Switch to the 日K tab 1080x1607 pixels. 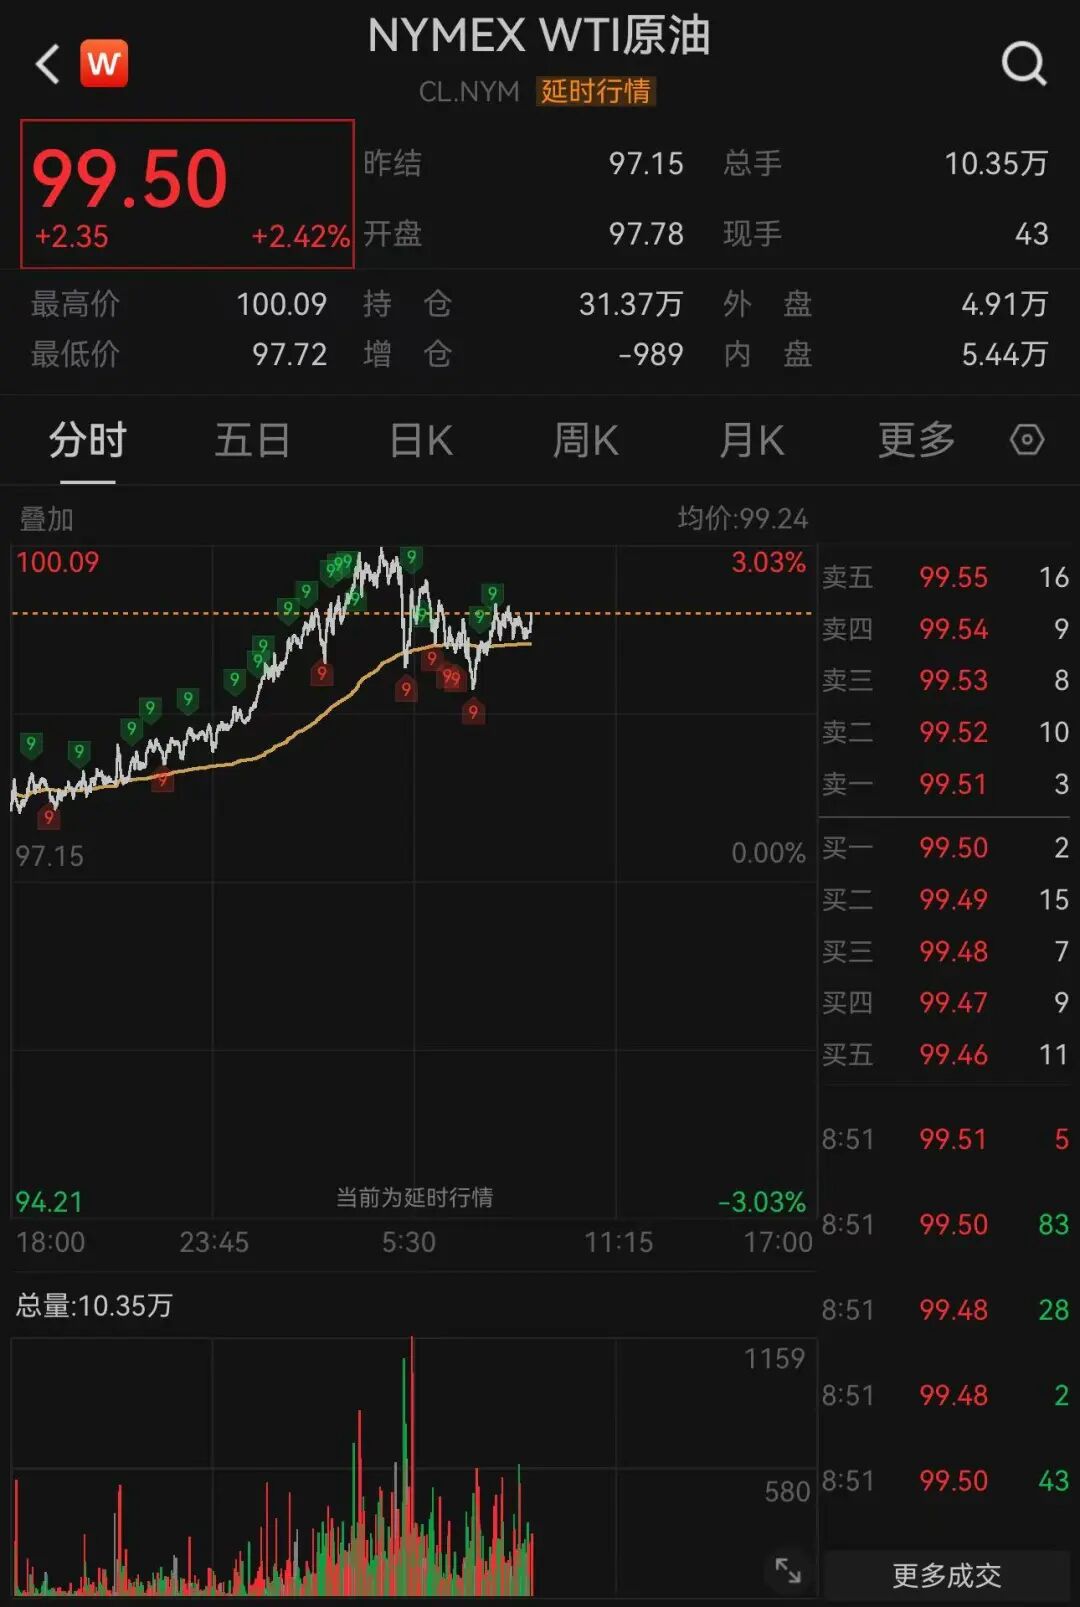click(x=420, y=440)
